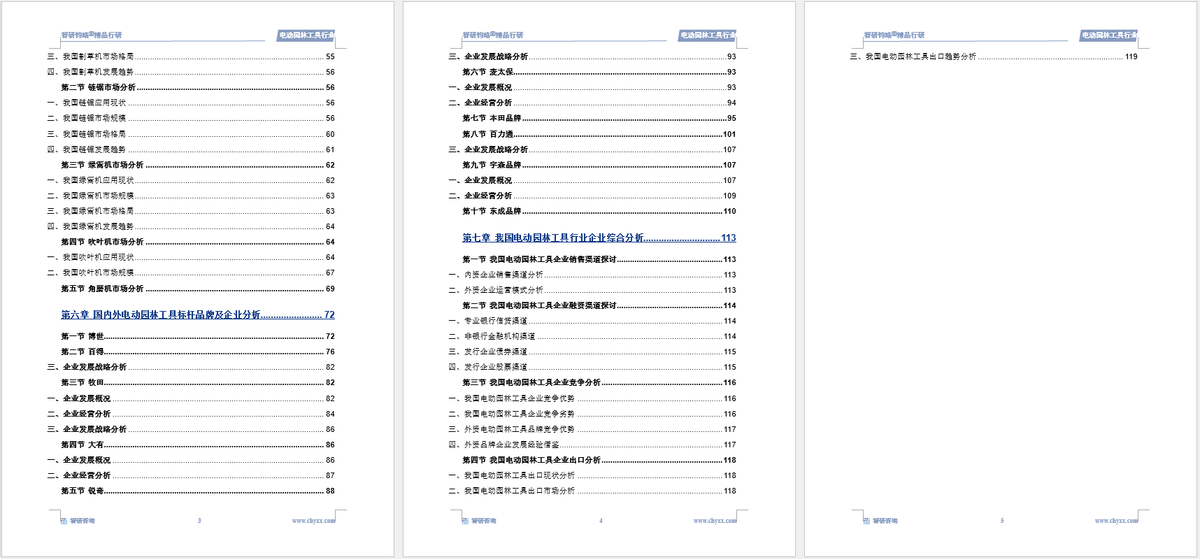Click 第三节 绿篱机市场分析 entry
The width and height of the screenshot is (1200, 559).
[x=197, y=164]
